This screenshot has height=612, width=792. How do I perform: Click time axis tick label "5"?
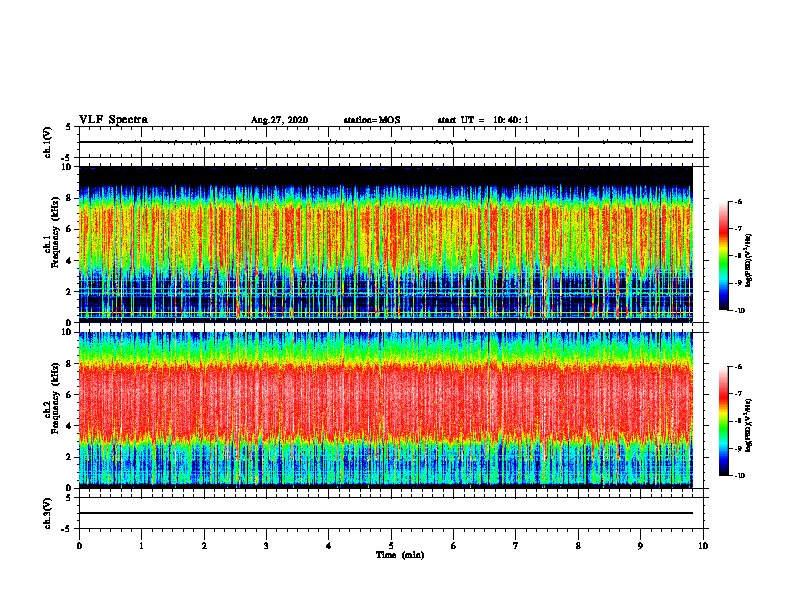click(391, 546)
